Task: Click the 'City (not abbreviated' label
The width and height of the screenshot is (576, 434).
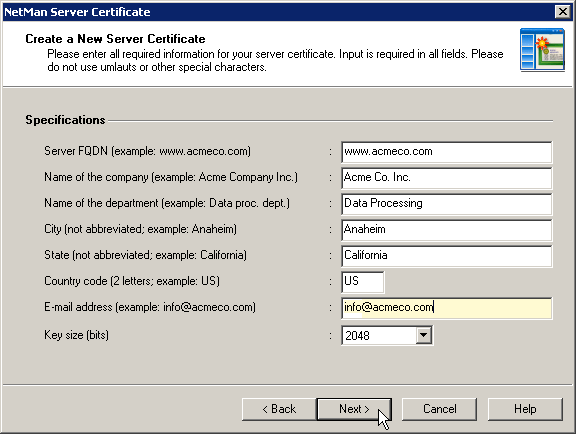Action: (x=140, y=229)
